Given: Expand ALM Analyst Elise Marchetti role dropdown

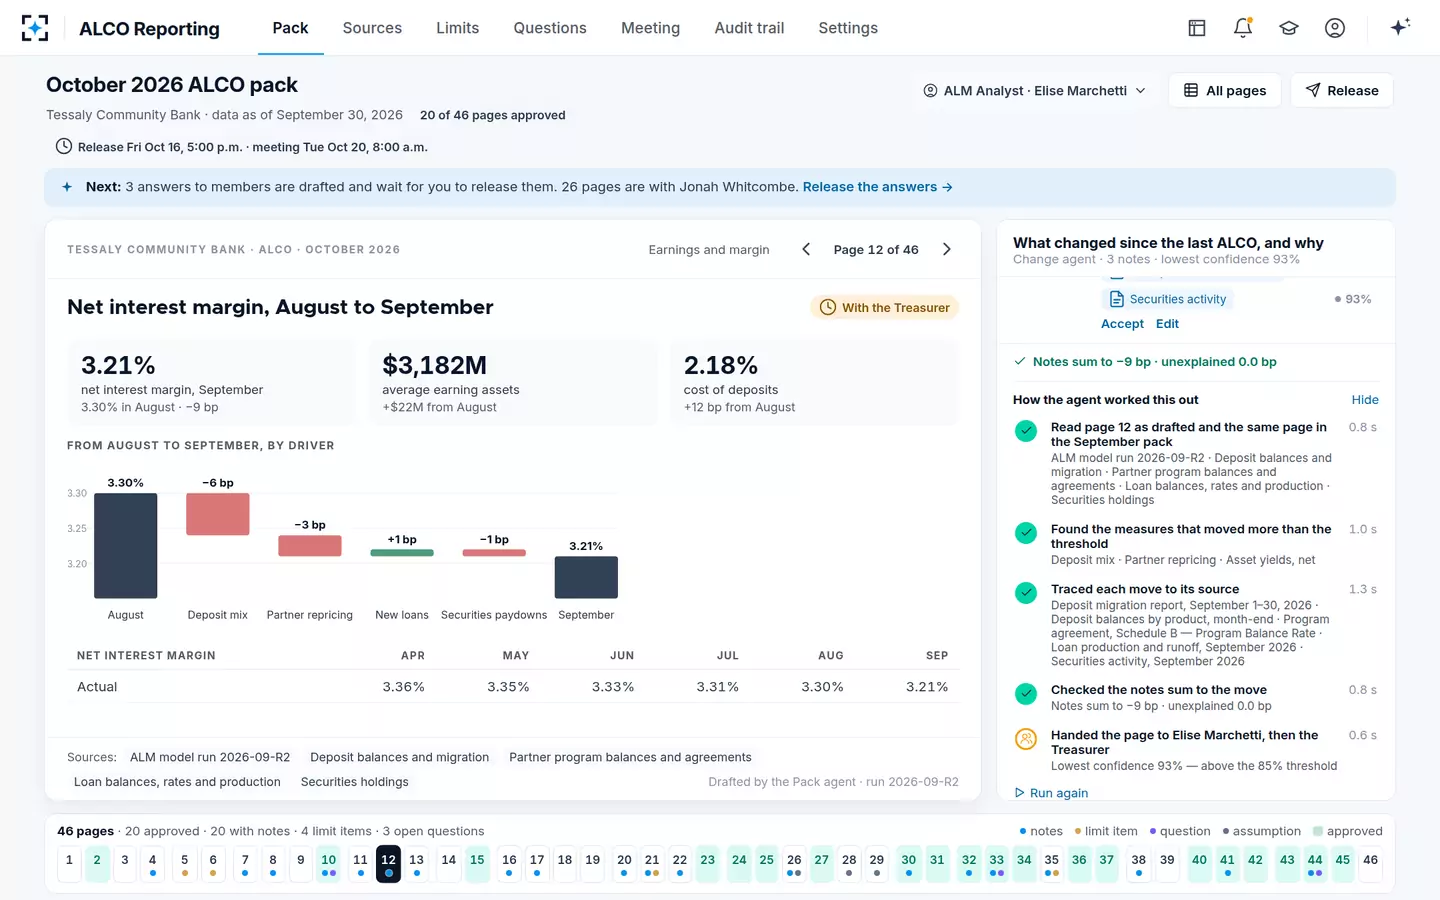Looking at the screenshot, I should coord(1034,90).
